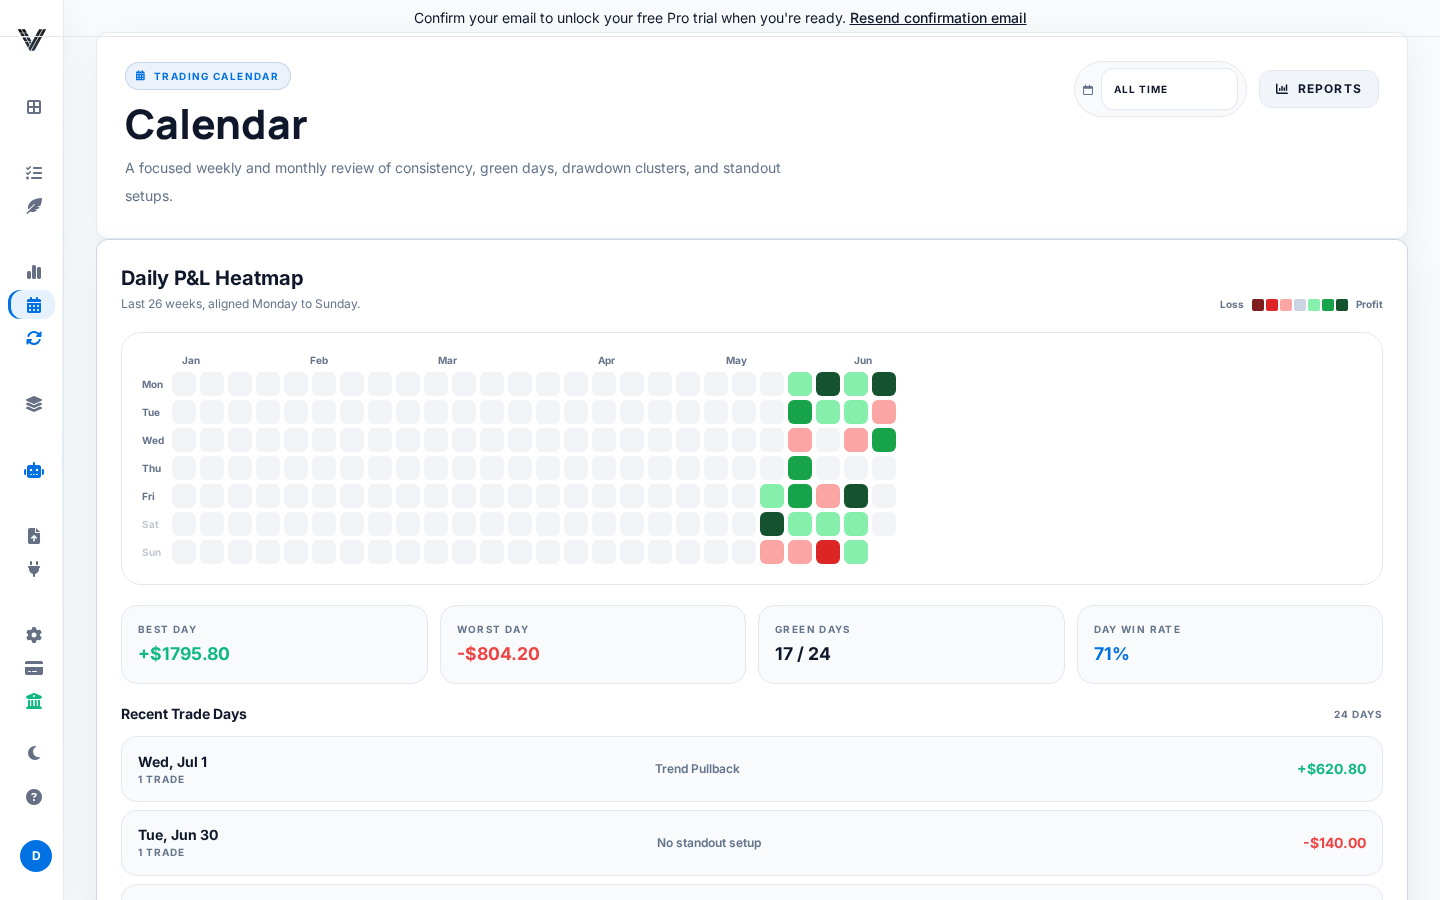Toggle dark mode with the moon icon

coord(34,753)
